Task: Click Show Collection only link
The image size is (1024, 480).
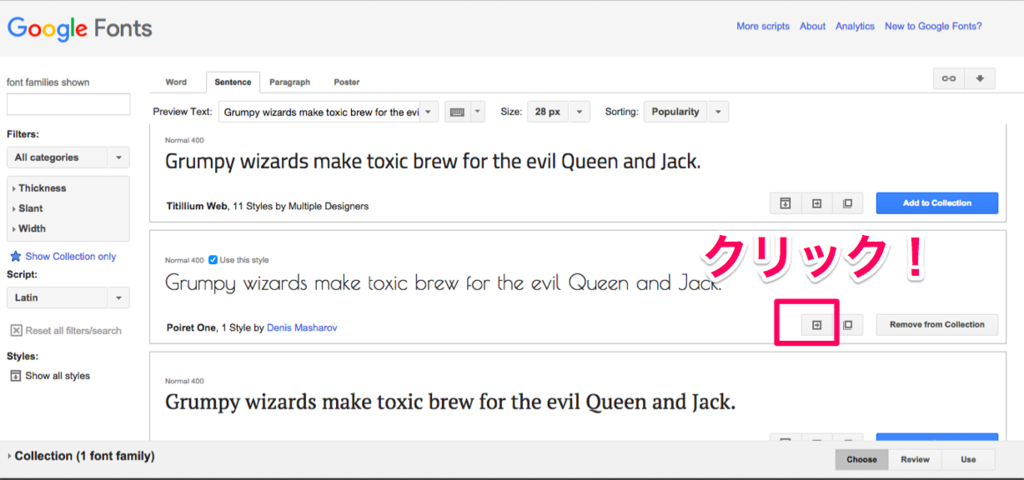Action: (x=71, y=257)
